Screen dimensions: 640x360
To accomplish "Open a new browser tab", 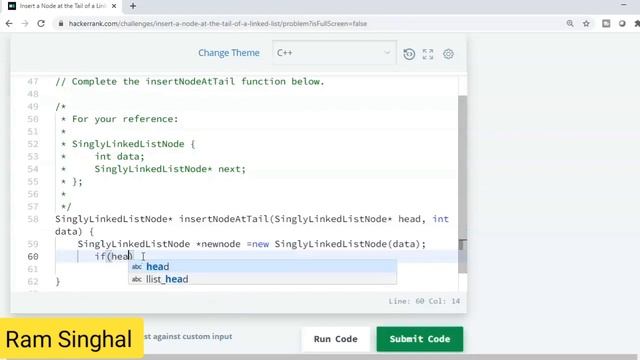I will [x=133, y=6].
